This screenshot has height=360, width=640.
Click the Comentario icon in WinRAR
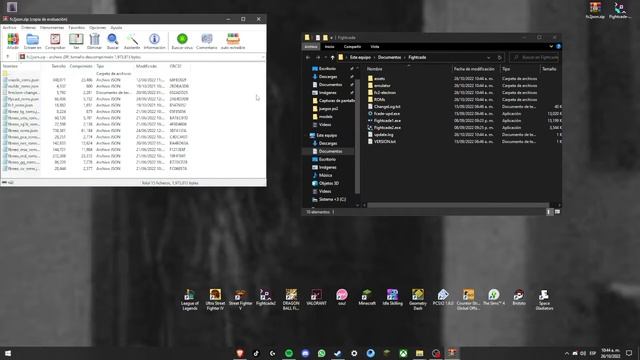pyautogui.click(x=207, y=41)
